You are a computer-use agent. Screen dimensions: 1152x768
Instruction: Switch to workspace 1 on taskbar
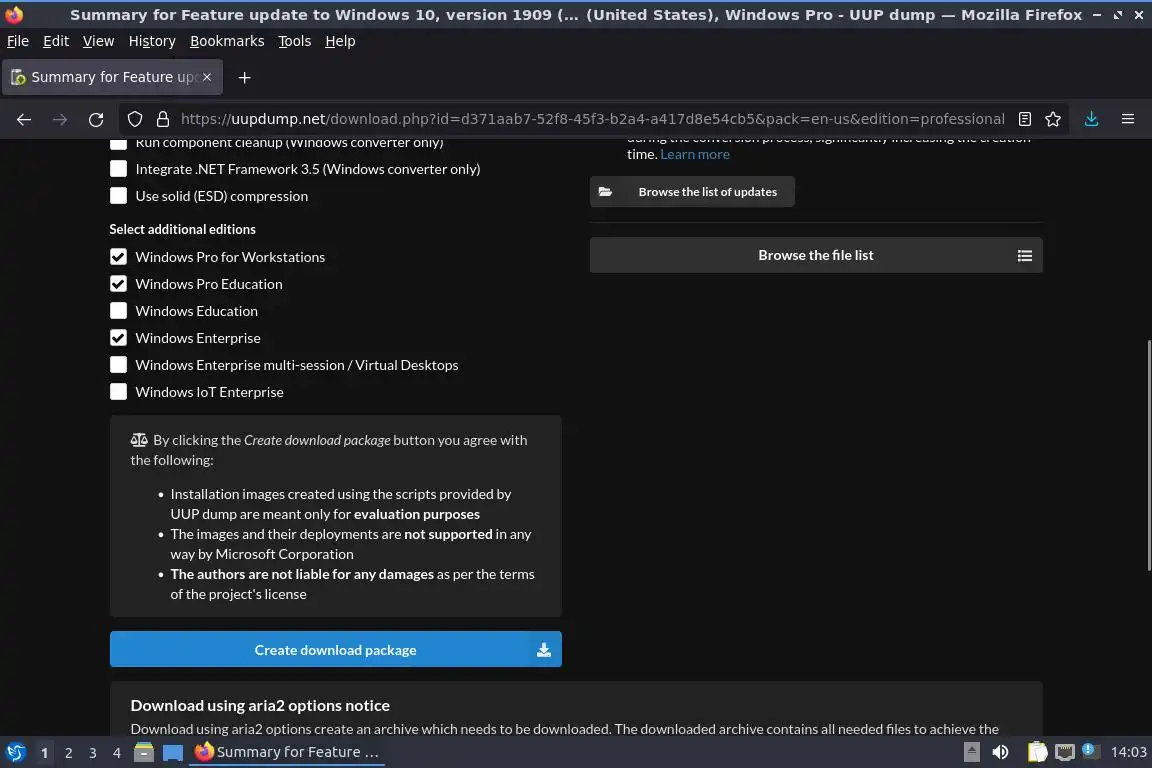pos(44,753)
